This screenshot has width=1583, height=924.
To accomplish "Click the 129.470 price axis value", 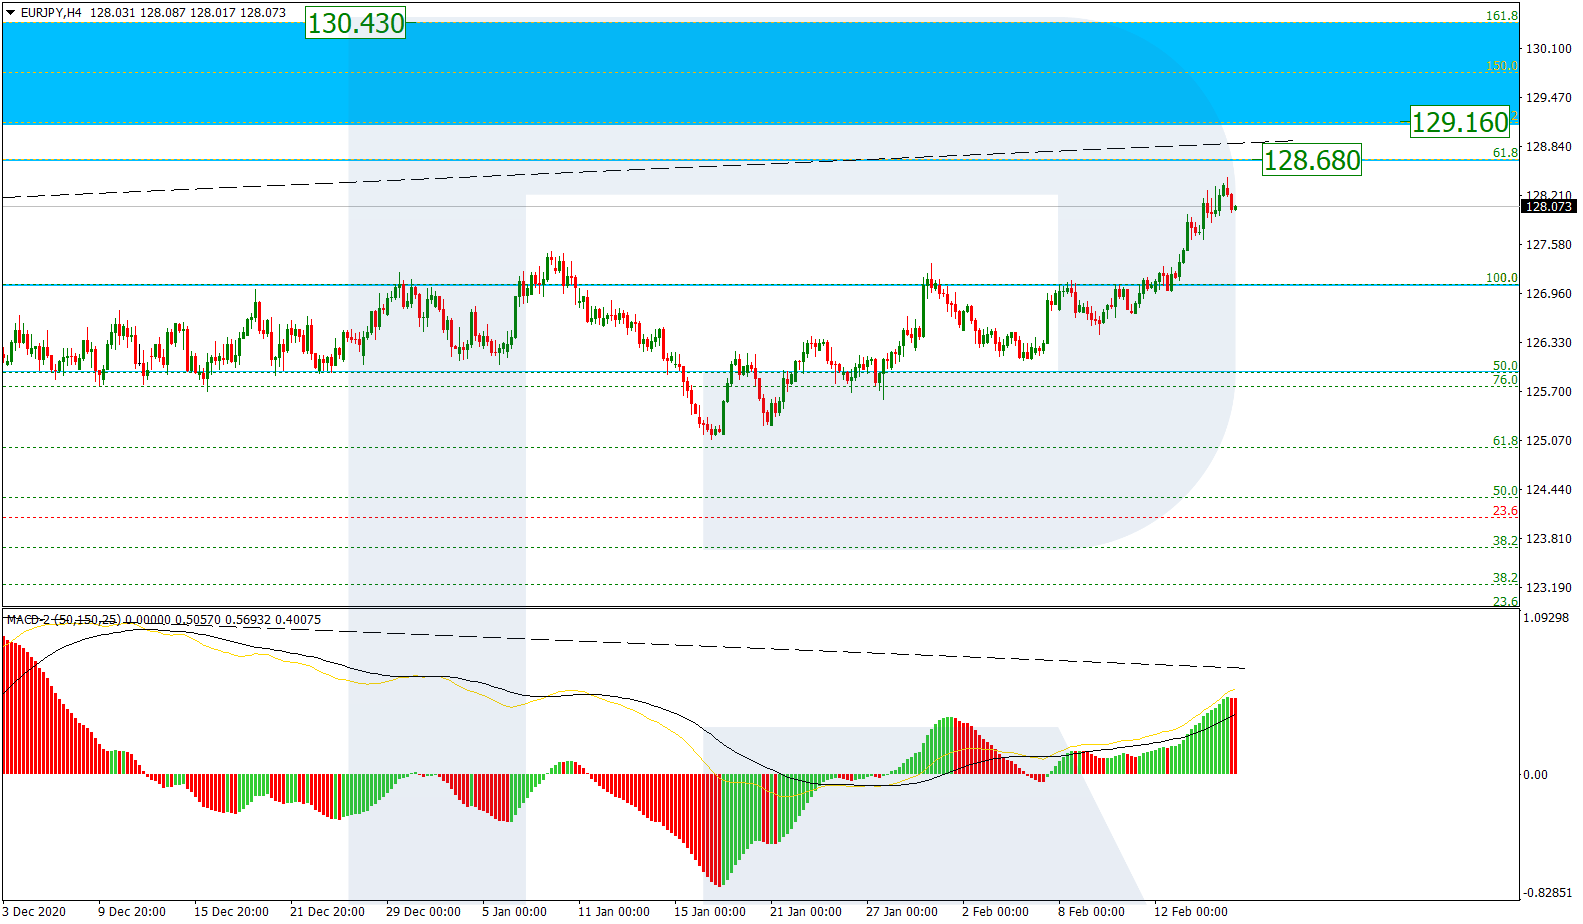I will tap(1549, 98).
